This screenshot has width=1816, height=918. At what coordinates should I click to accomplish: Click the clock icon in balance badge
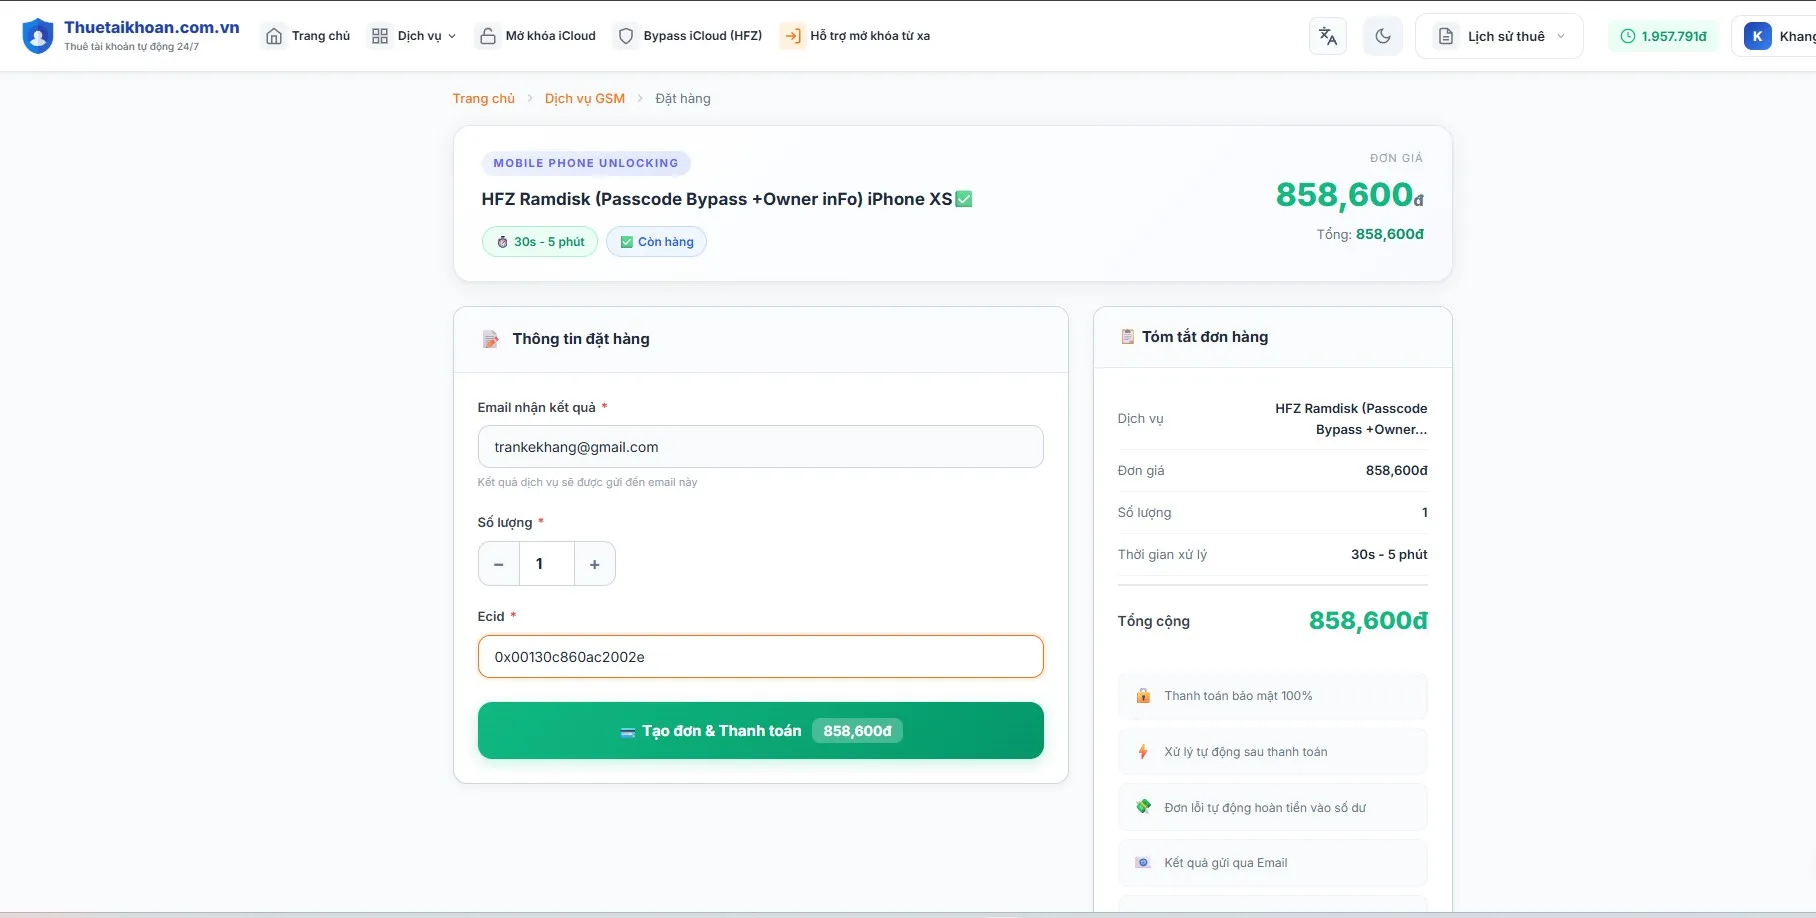point(1628,36)
